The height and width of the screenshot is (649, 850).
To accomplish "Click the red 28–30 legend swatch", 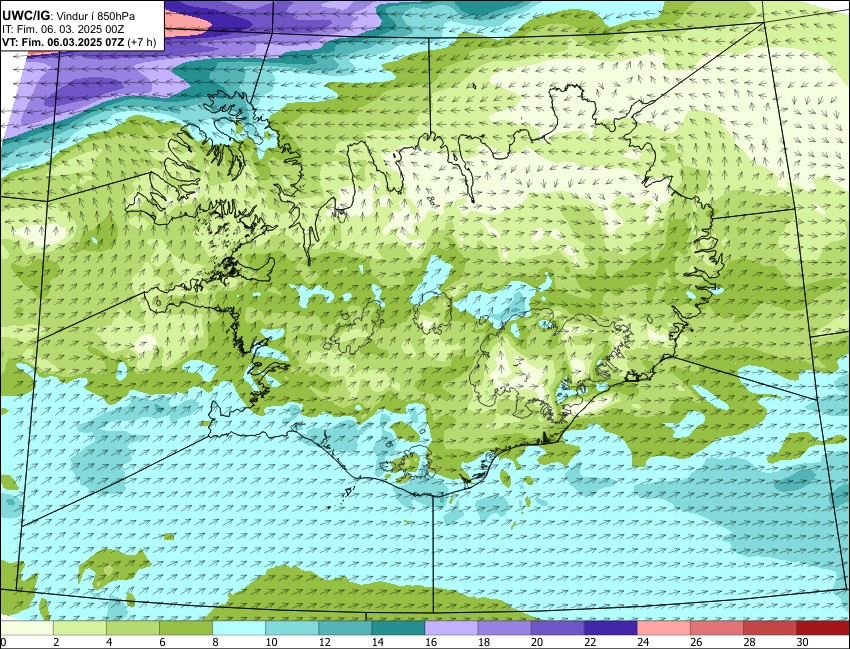I will 770,628.
